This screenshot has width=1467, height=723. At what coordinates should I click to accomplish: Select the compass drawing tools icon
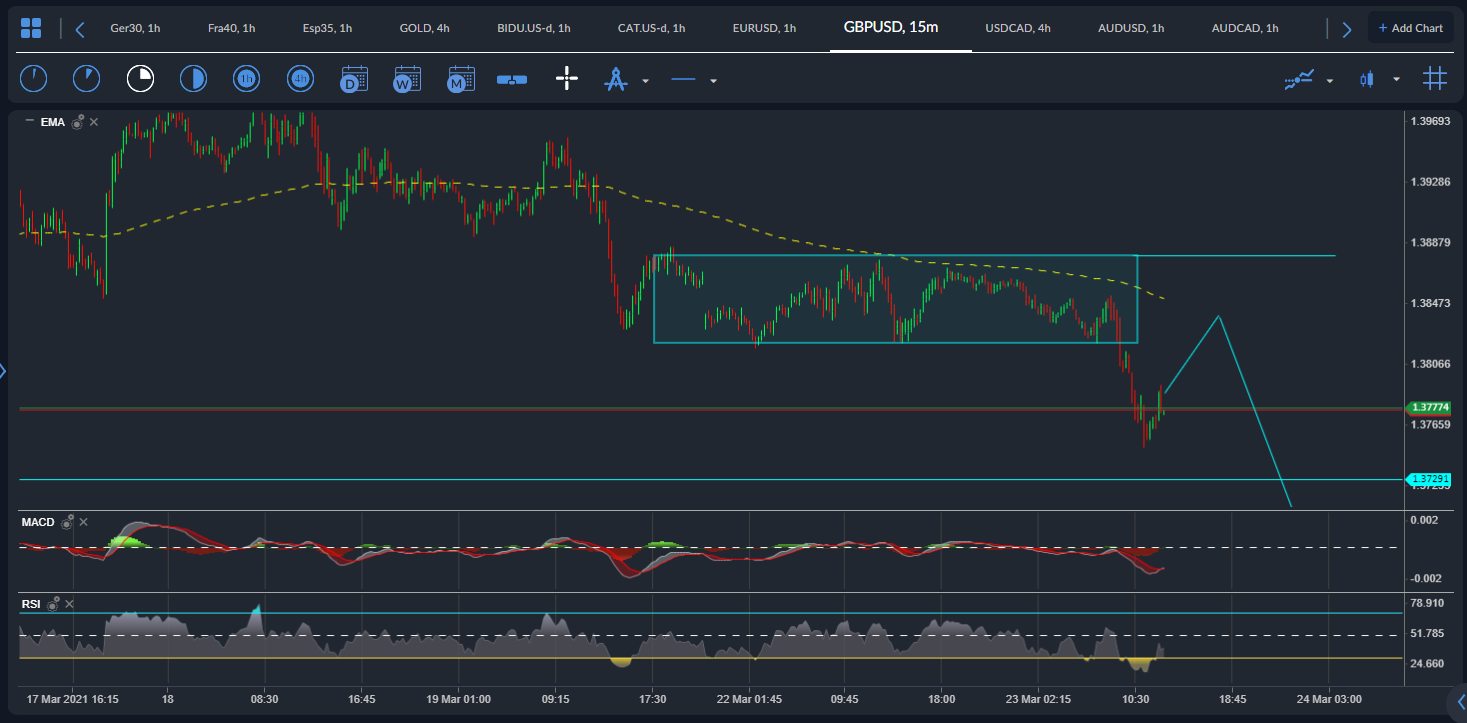pos(615,79)
